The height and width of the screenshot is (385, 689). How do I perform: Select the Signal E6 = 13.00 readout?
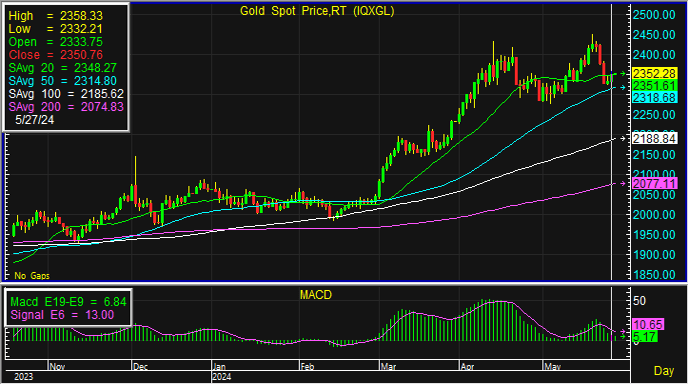click(62, 315)
